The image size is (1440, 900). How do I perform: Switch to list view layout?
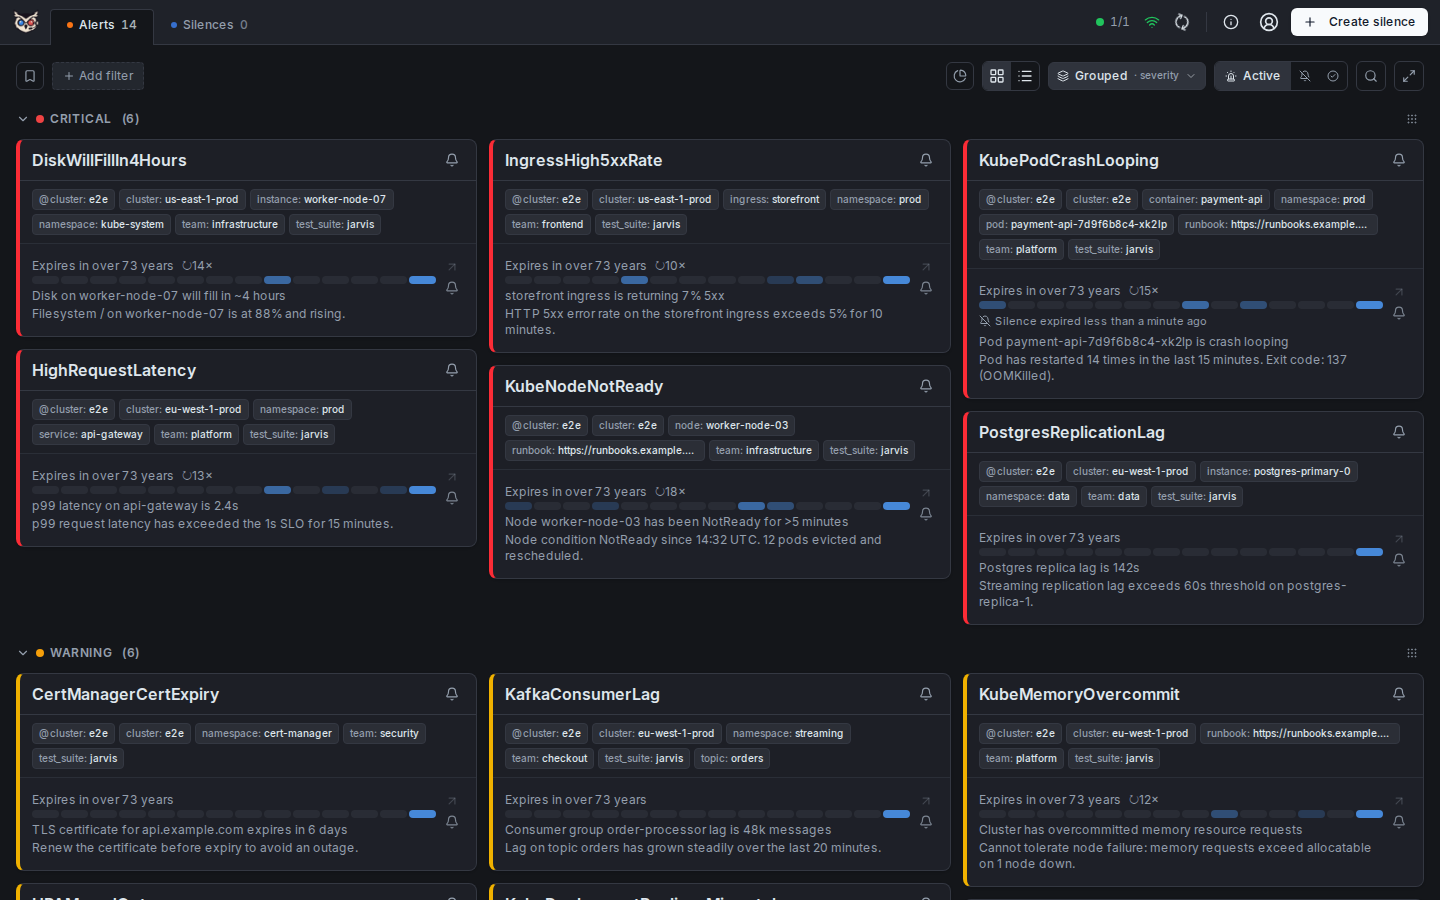pyautogui.click(x=1025, y=76)
